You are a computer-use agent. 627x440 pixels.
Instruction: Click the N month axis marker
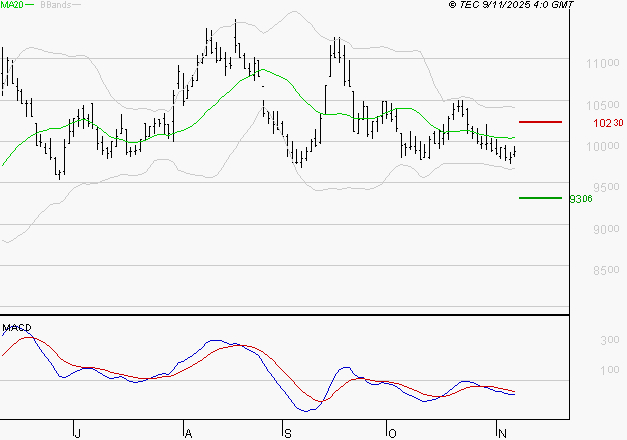(502, 433)
